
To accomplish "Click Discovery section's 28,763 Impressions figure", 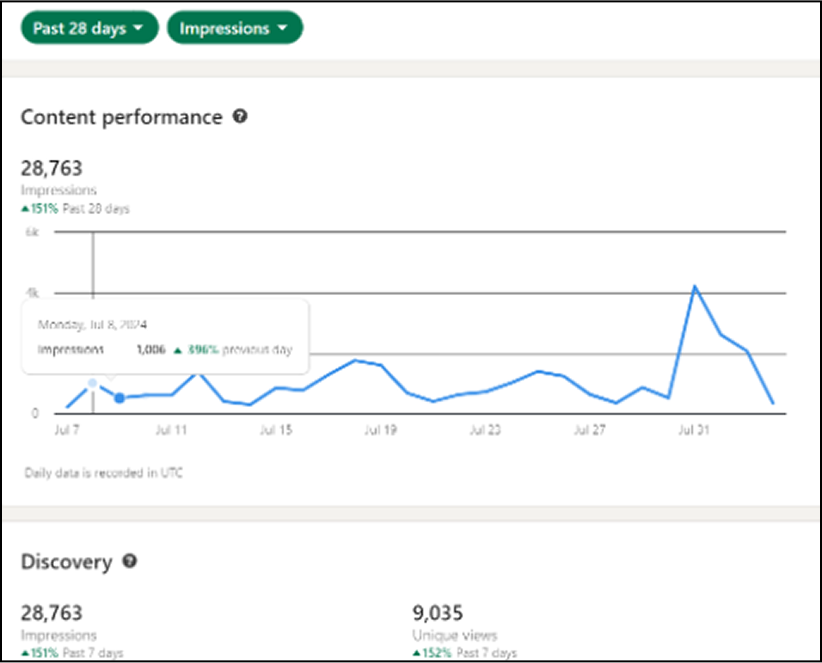I will tap(52, 613).
